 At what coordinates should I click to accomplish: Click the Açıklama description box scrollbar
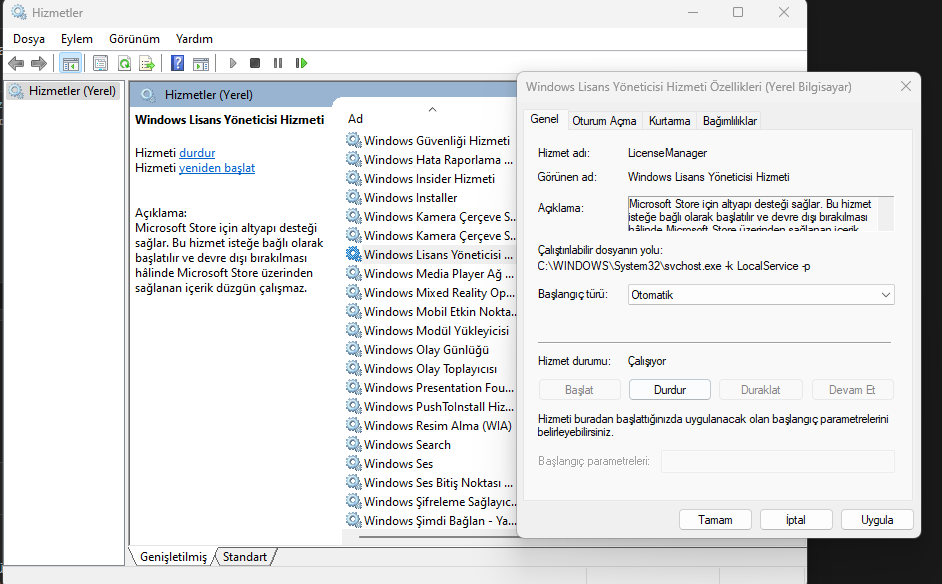point(886,214)
